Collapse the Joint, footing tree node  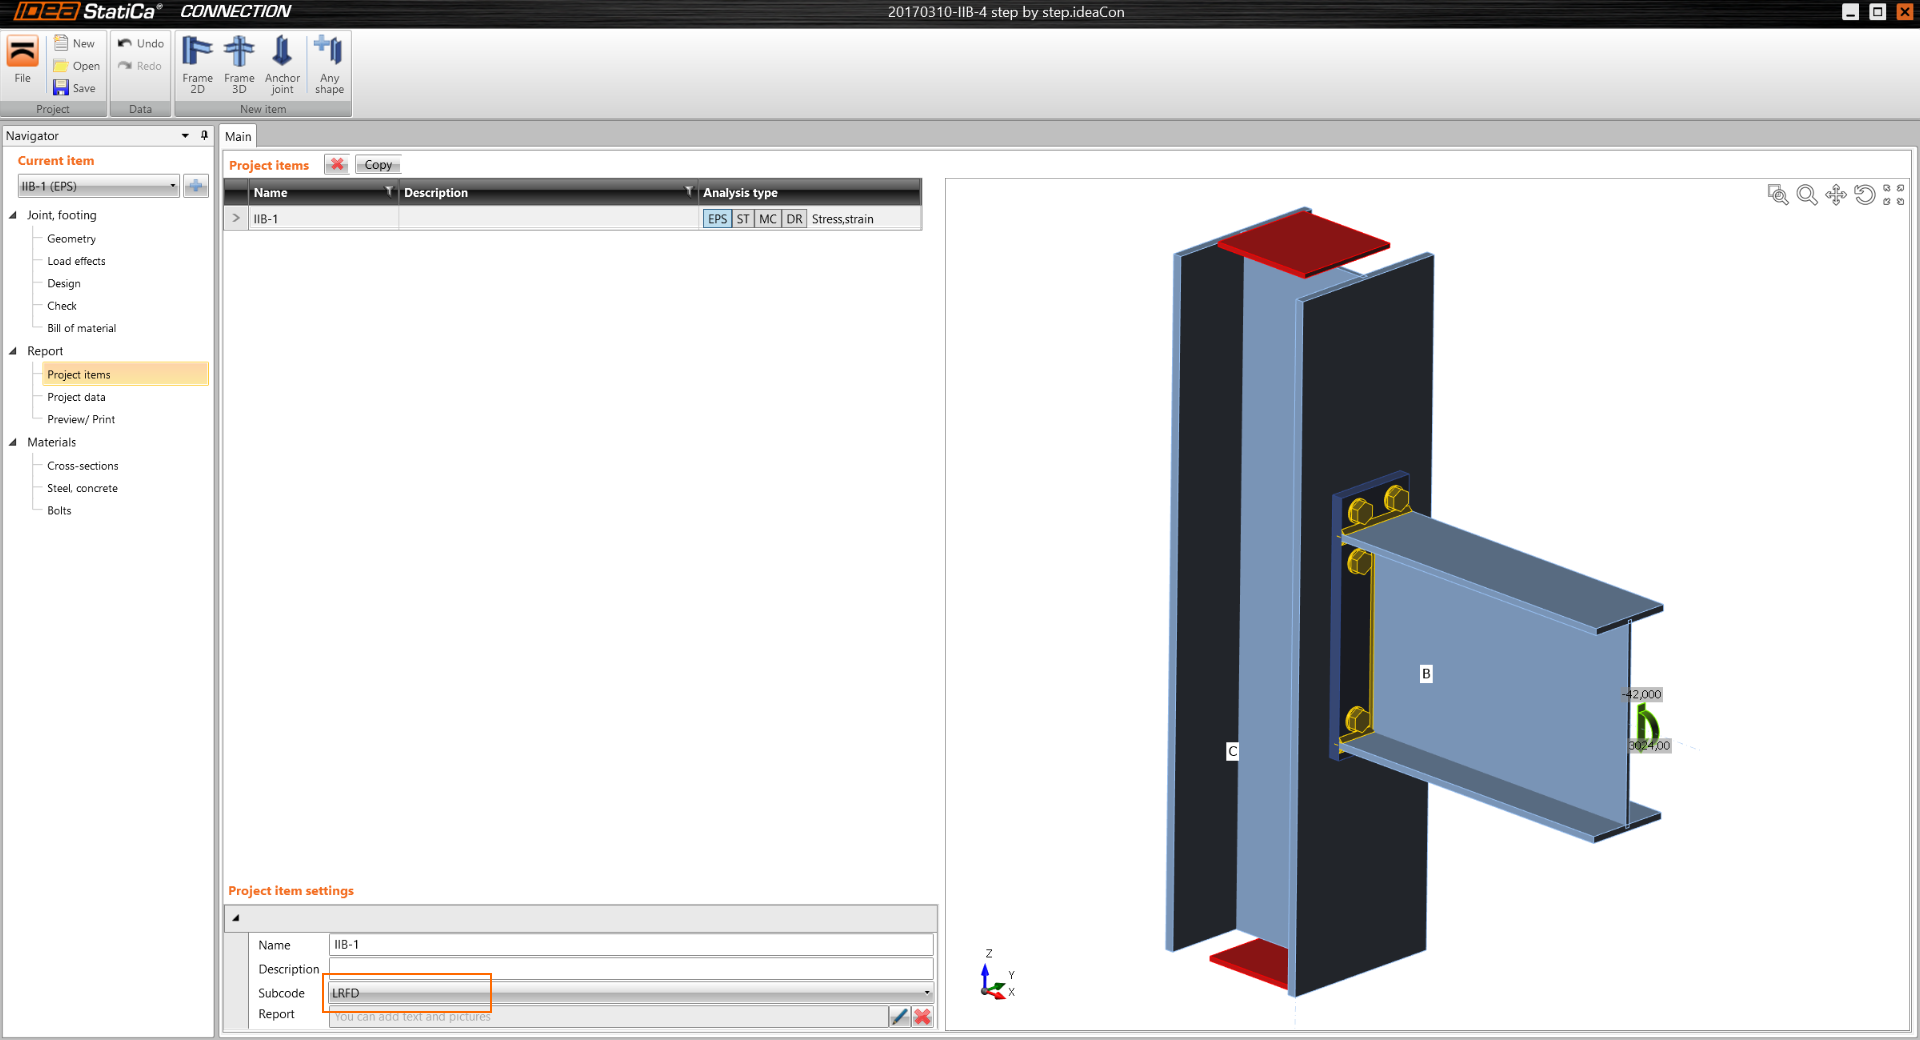[13, 215]
